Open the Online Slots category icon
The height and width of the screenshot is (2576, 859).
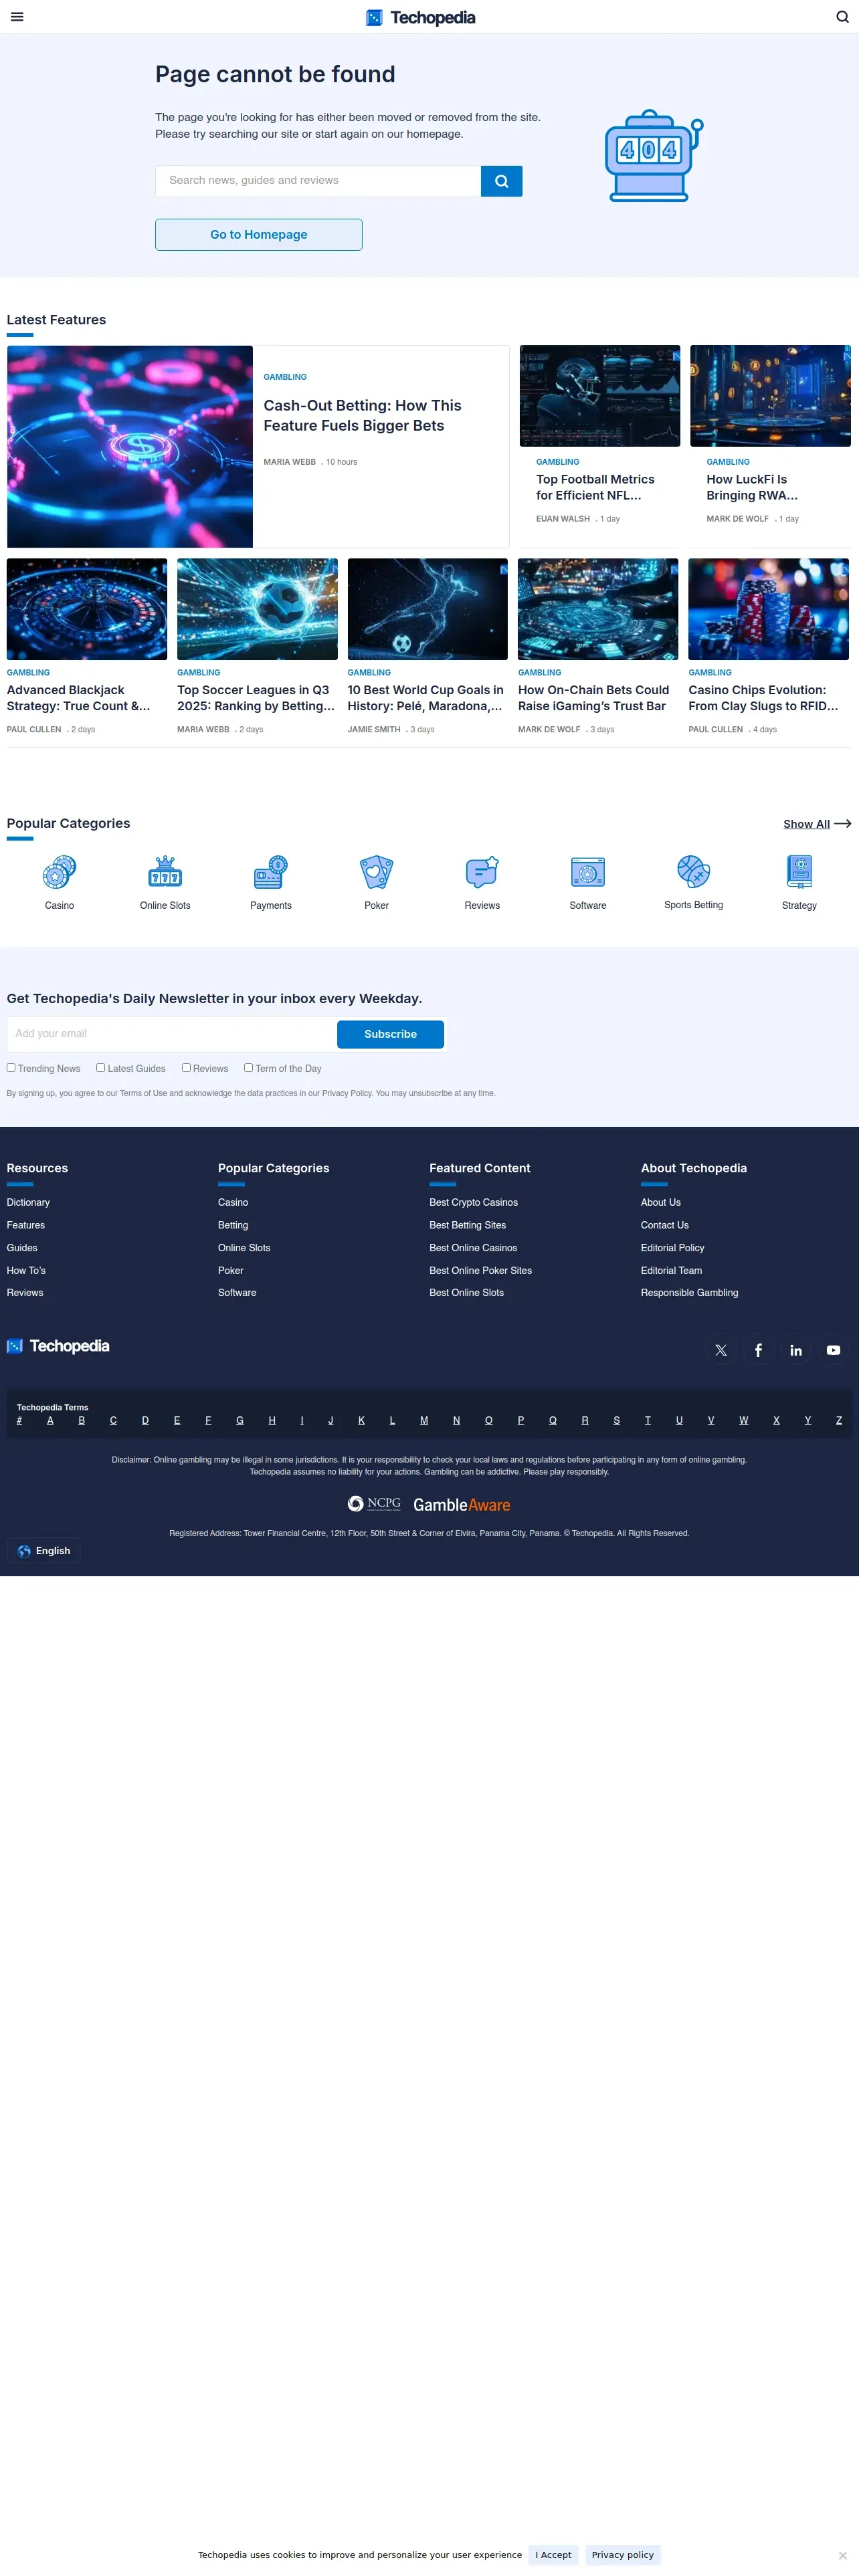point(165,873)
